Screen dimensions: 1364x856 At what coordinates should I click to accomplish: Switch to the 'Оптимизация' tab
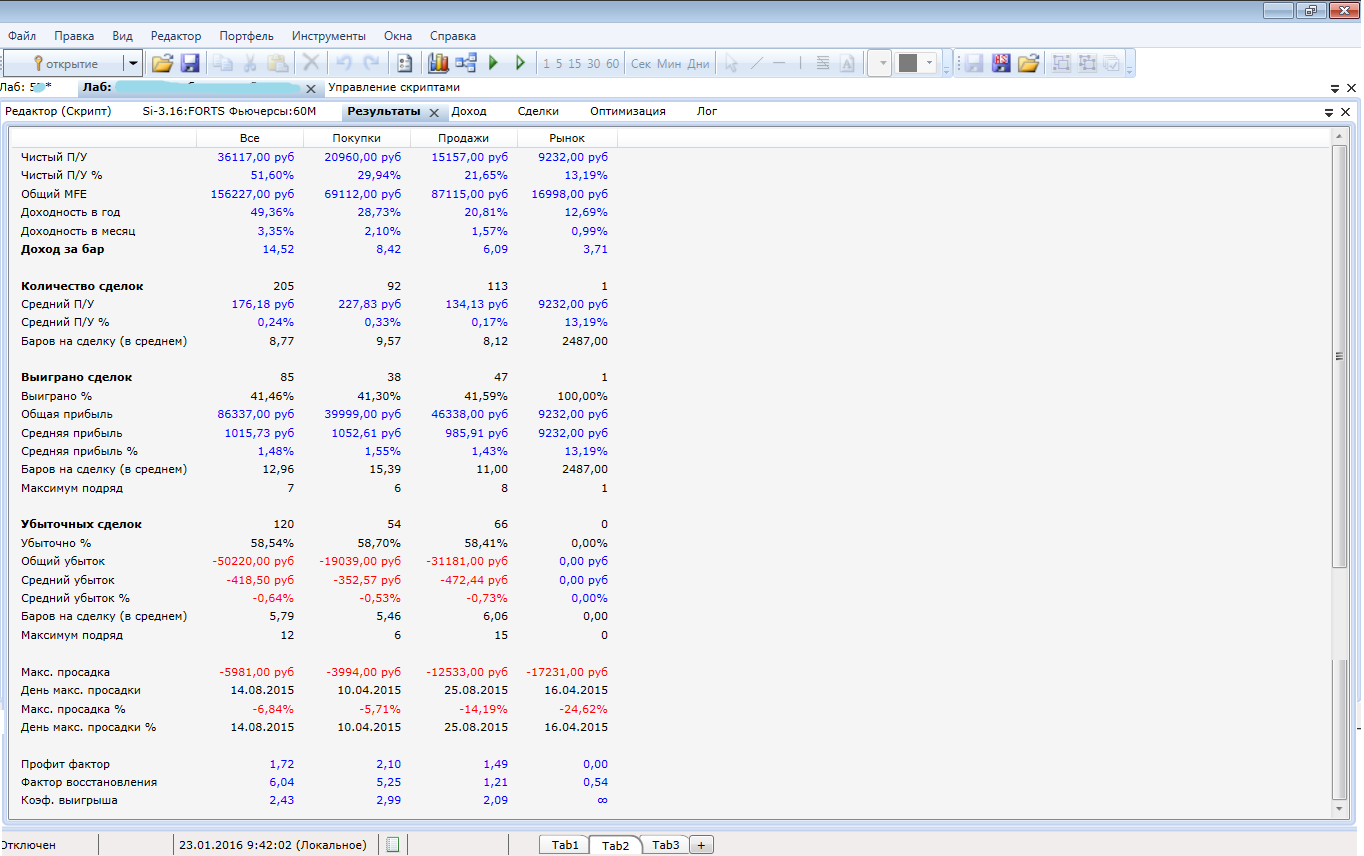[x=627, y=111]
